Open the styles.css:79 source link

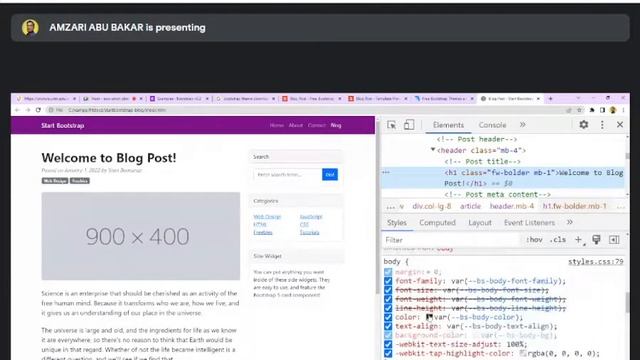tap(596, 262)
